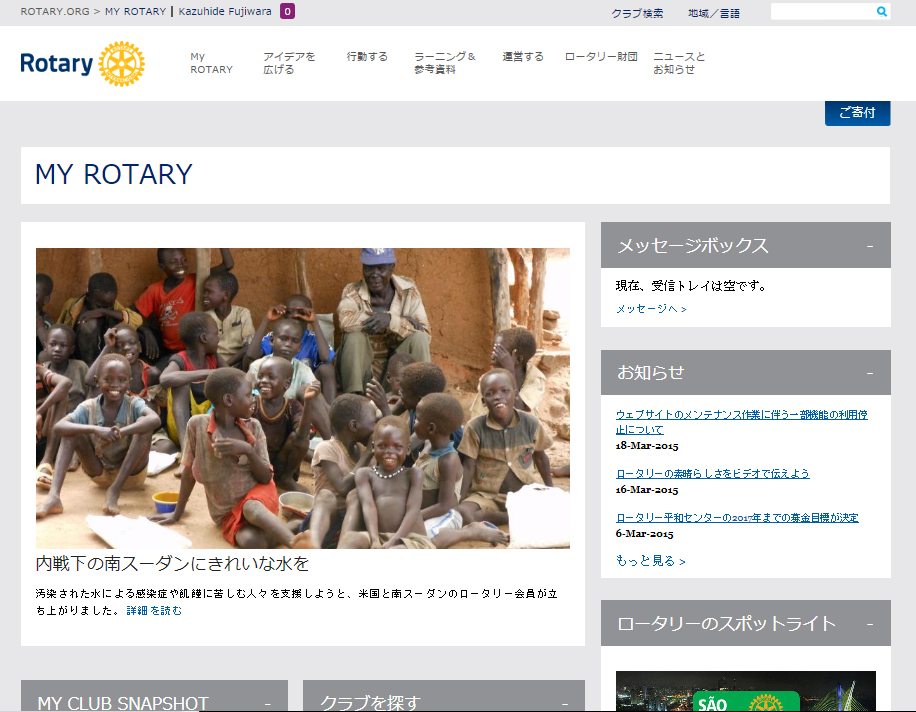This screenshot has width=916, height=712.
Task: Collapse the お知らせ panel
Action: pyautogui.click(x=870, y=373)
